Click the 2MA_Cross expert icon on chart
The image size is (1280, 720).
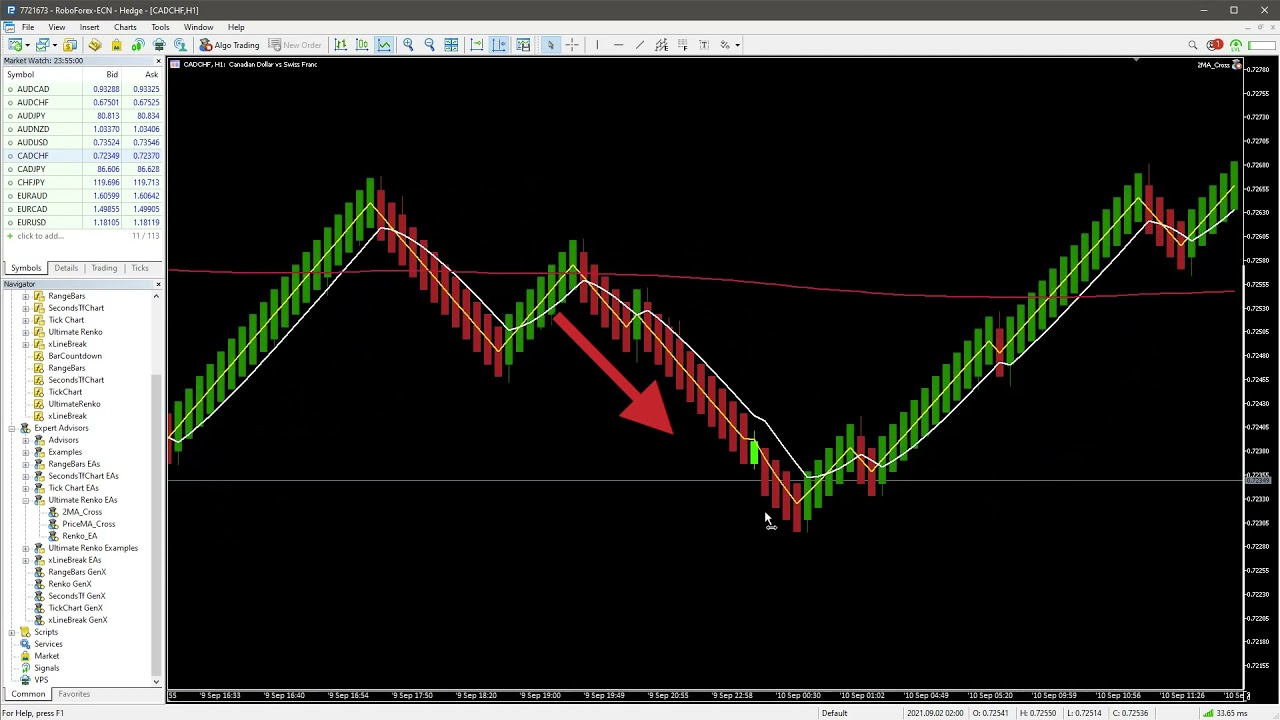pyautogui.click(x=1237, y=65)
